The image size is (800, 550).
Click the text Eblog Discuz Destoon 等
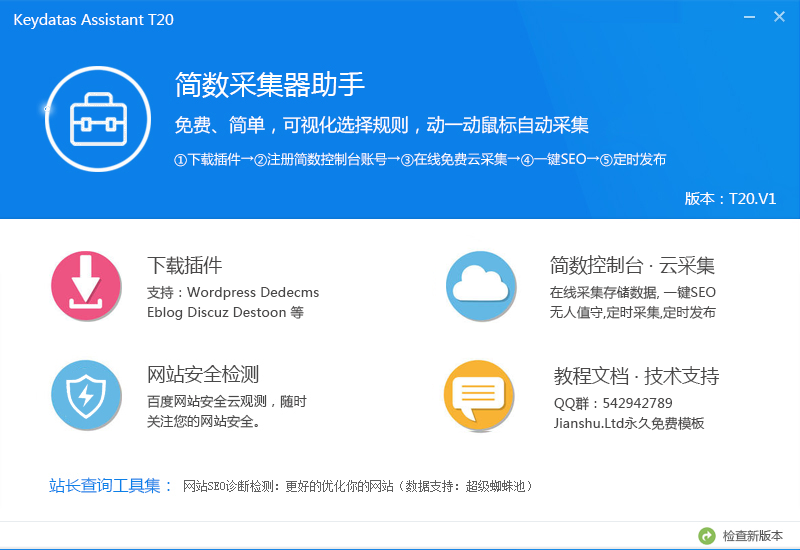[226, 312]
